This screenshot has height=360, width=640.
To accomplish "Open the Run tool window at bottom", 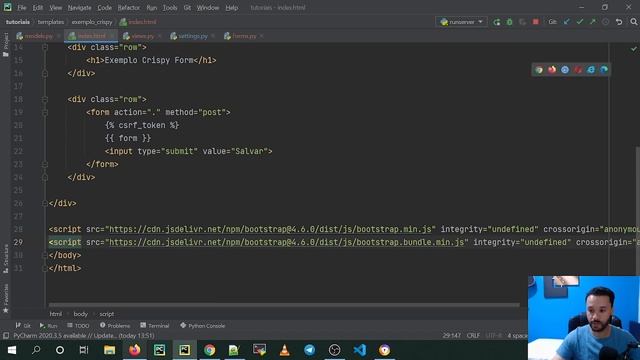I will (49, 326).
